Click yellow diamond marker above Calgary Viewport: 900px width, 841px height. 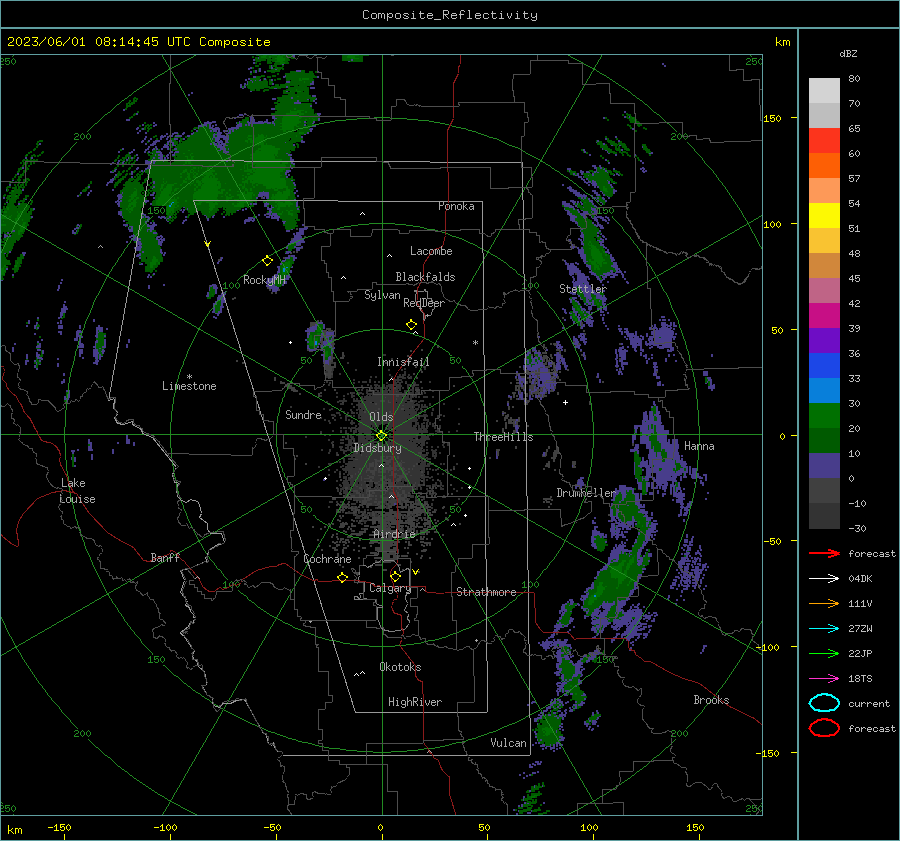(x=395, y=576)
